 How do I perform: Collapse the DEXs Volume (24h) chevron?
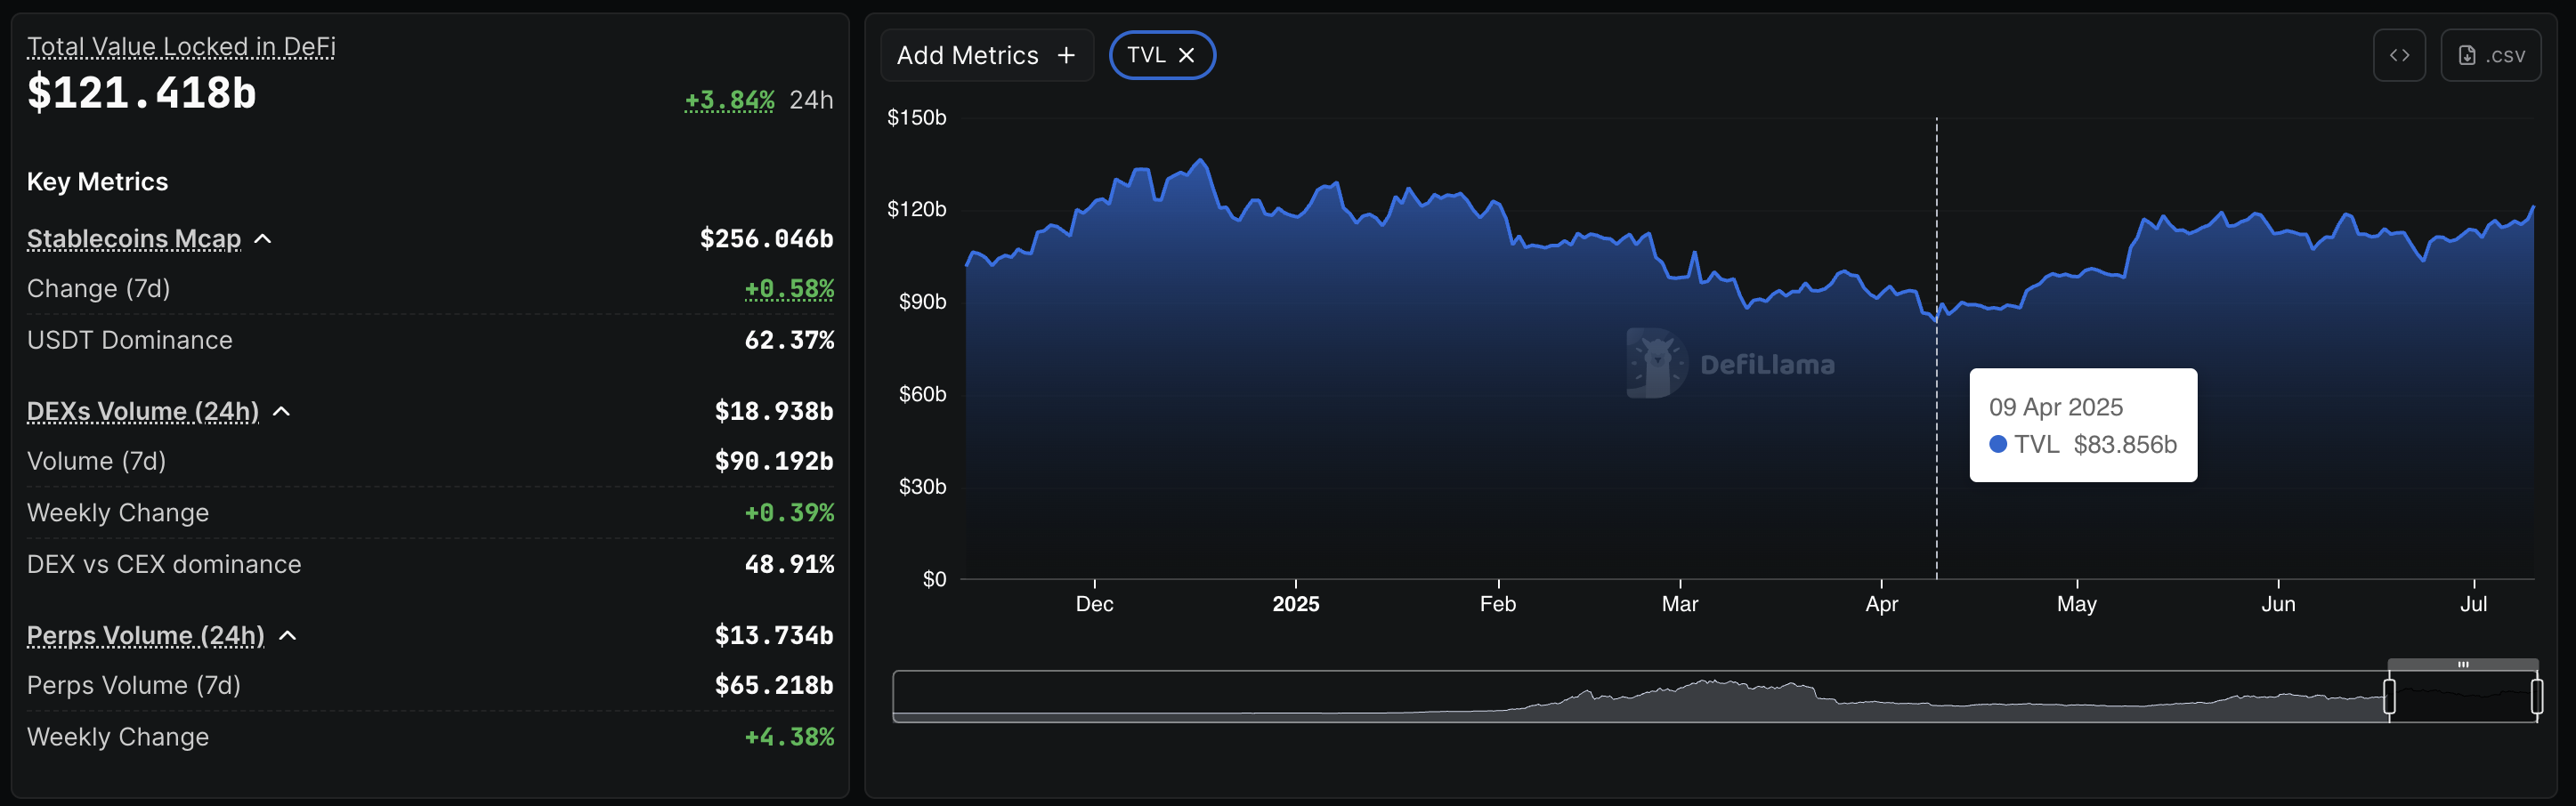[x=282, y=412]
